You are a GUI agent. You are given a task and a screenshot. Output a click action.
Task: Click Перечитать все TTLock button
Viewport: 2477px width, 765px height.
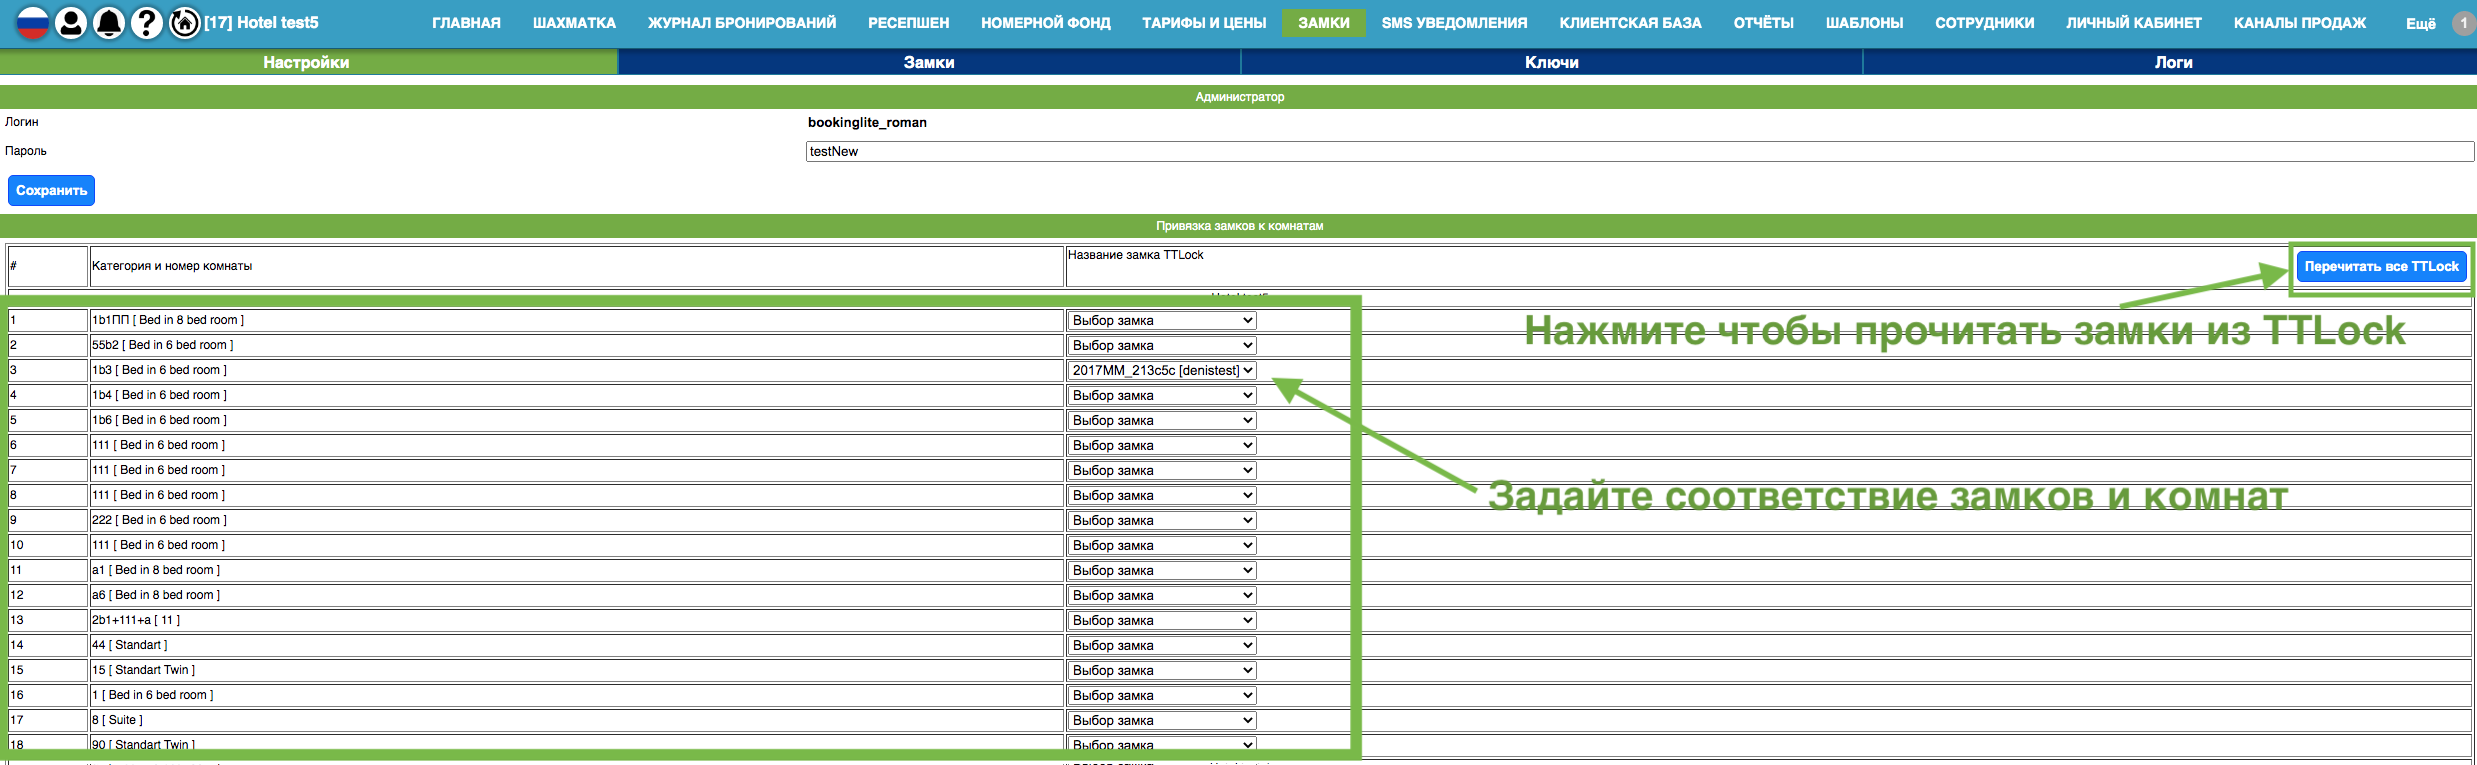(x=2381, y=267)
